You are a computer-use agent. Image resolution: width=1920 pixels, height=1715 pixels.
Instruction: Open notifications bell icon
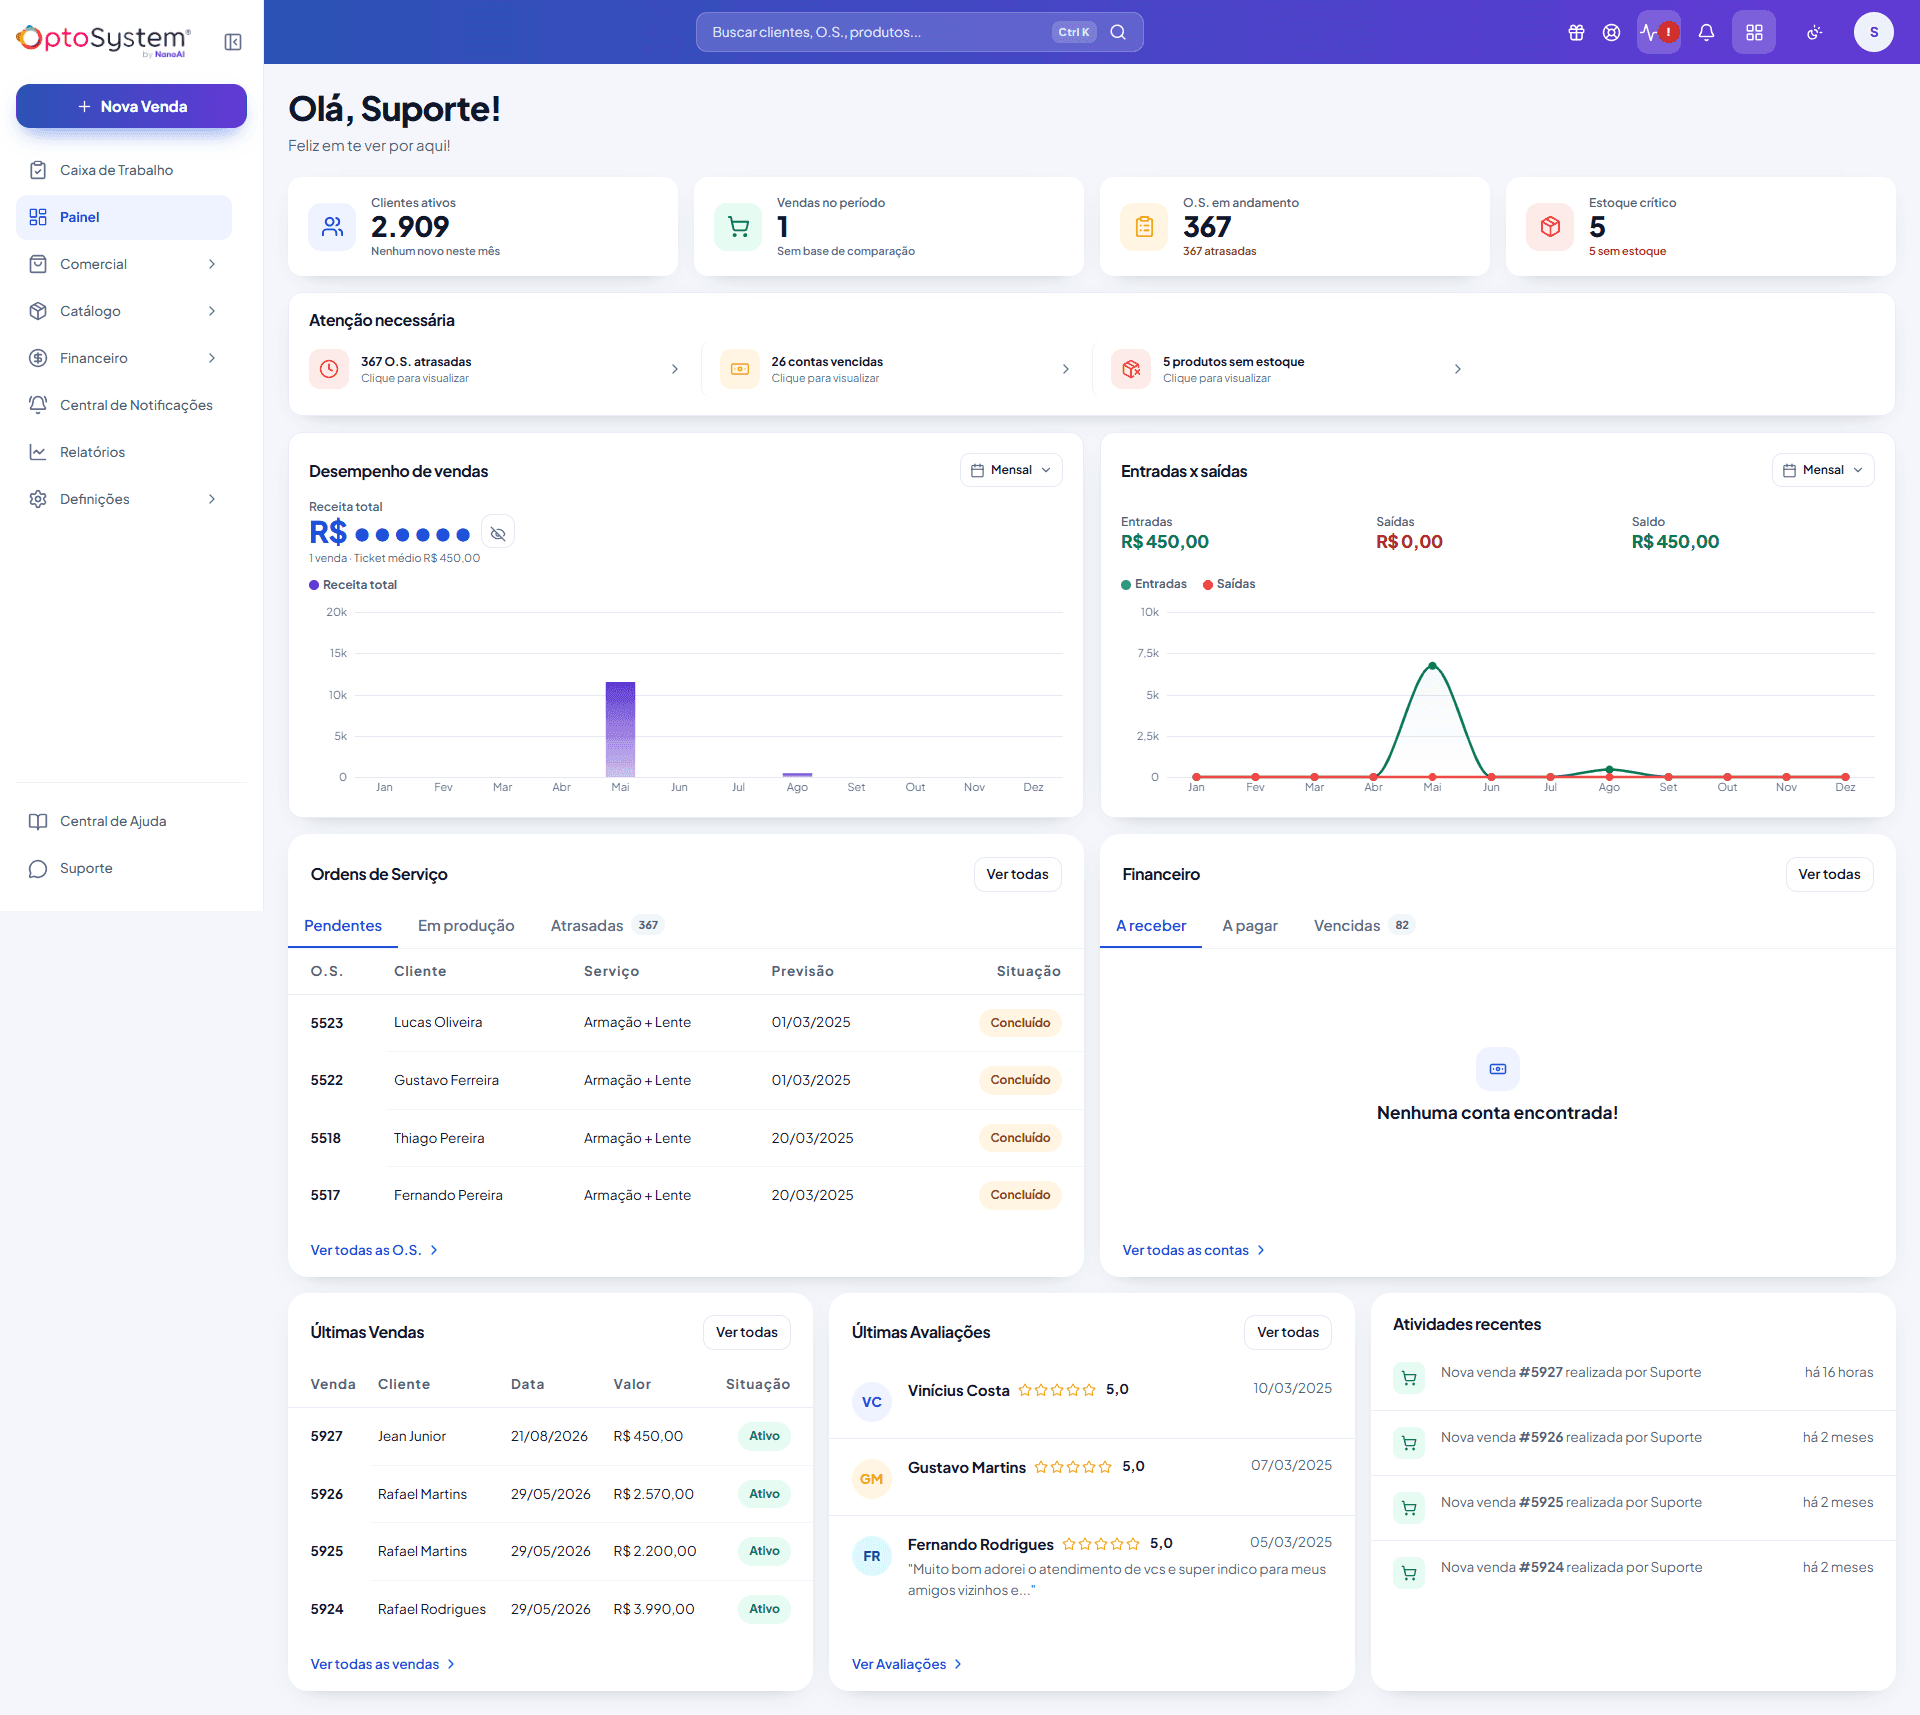(x=1706, y=32)
